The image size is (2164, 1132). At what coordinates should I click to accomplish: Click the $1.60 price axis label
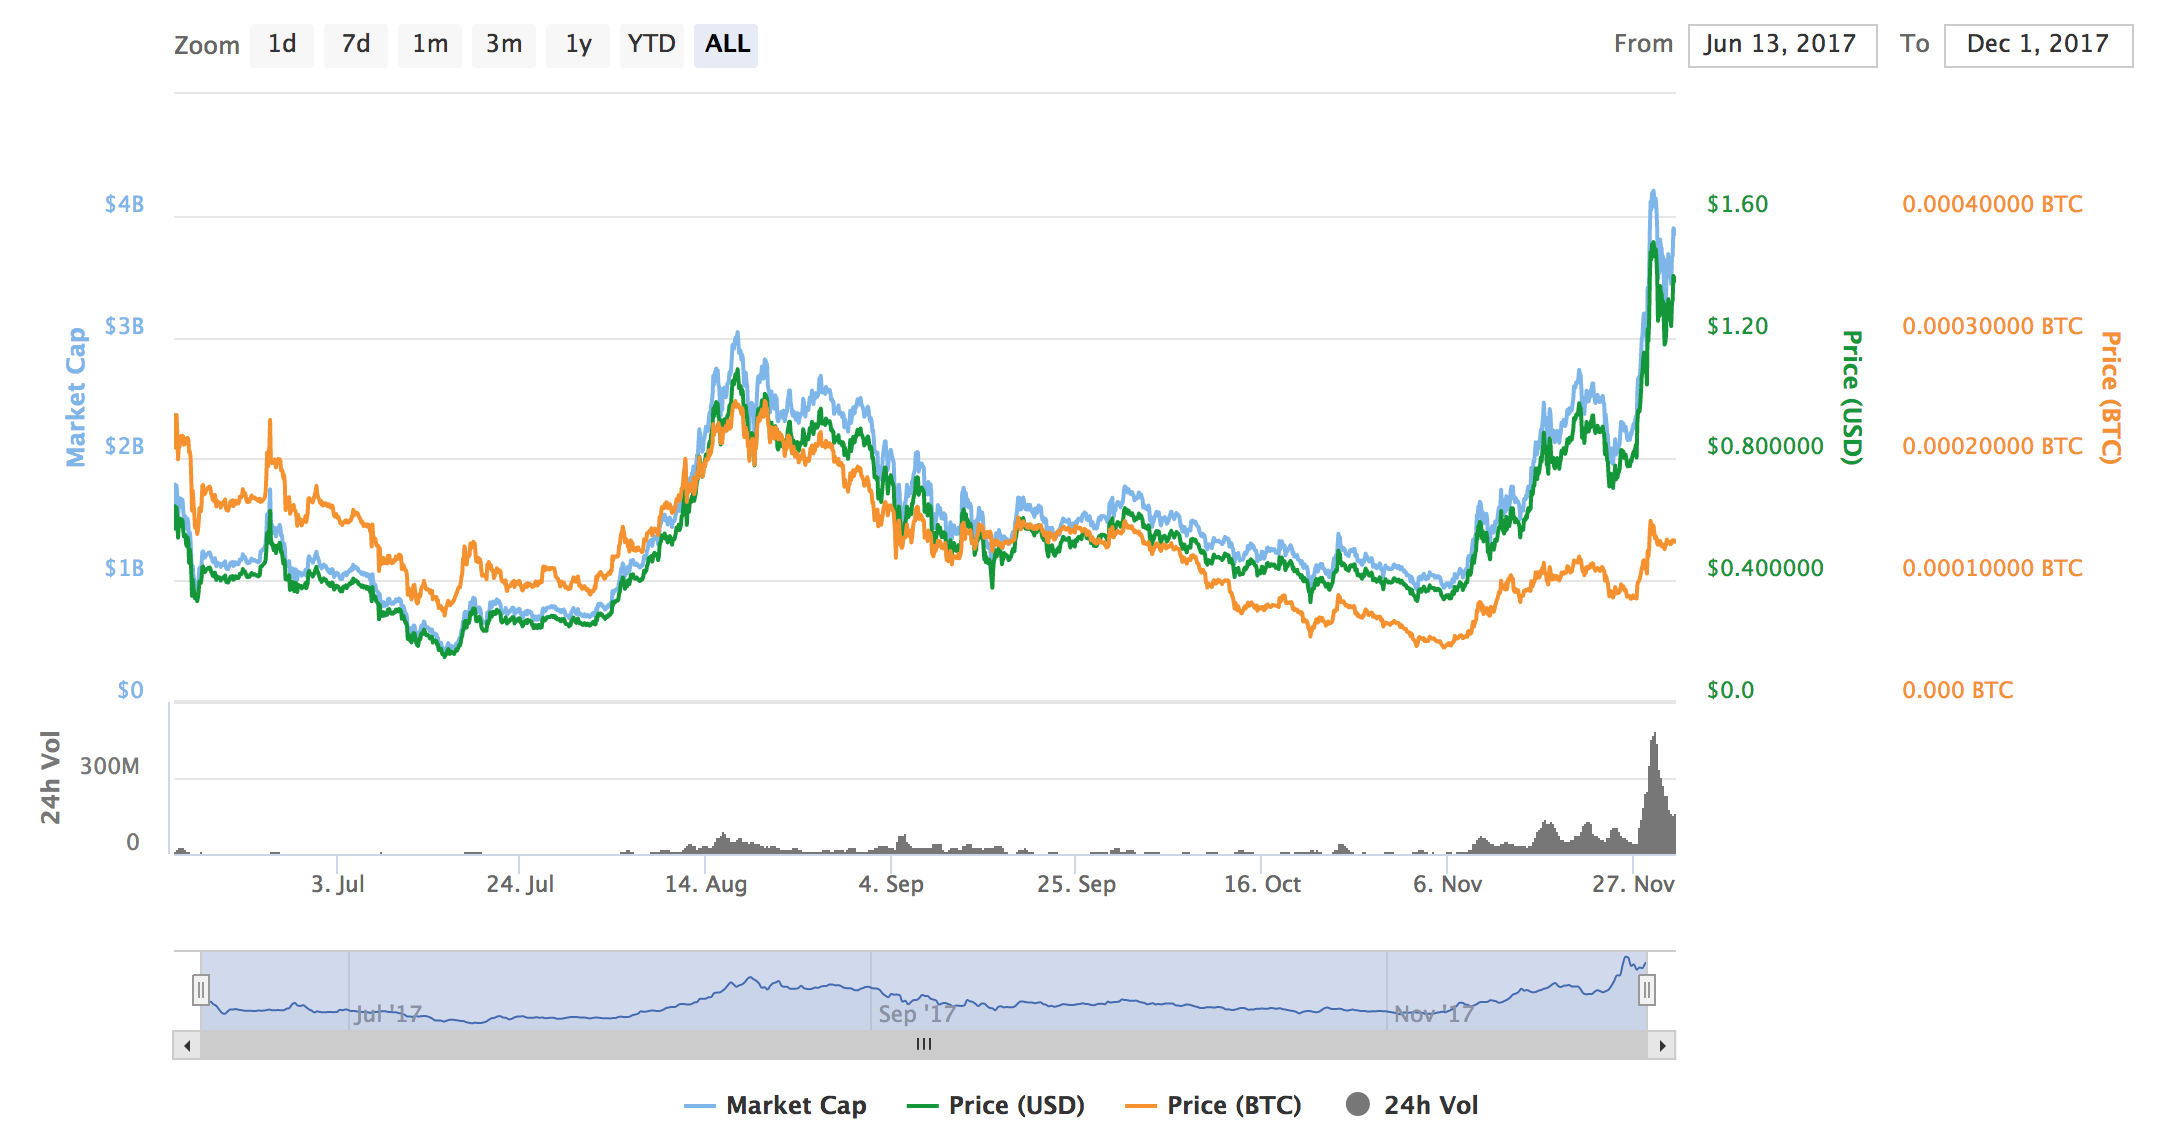(x=1737, y=205)
